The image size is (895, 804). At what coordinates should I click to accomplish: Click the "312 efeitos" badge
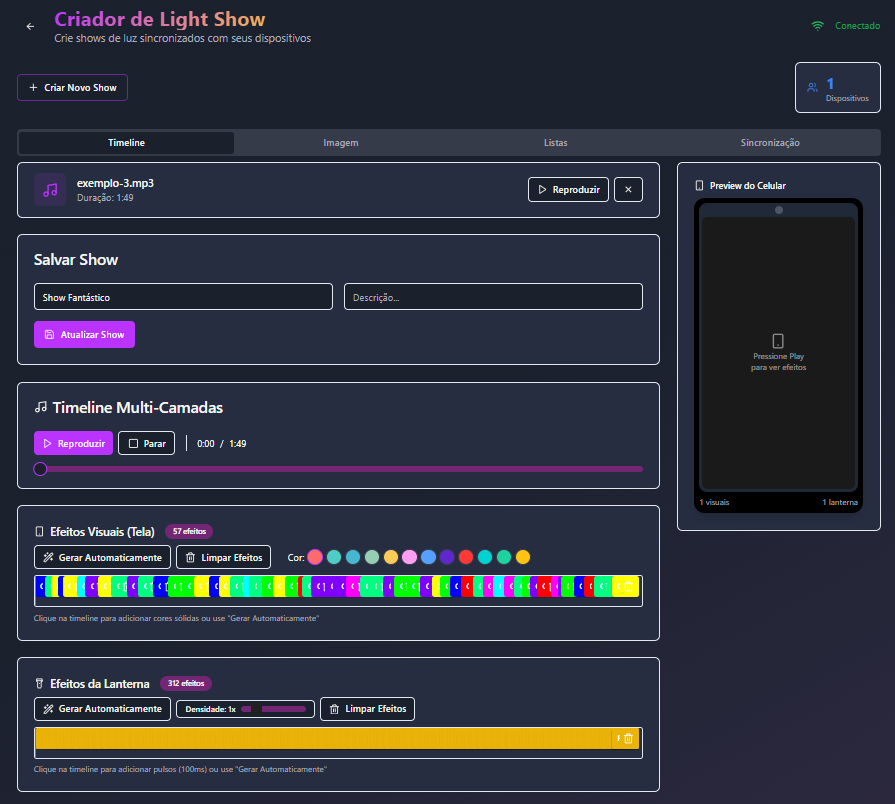pos(186,683)
